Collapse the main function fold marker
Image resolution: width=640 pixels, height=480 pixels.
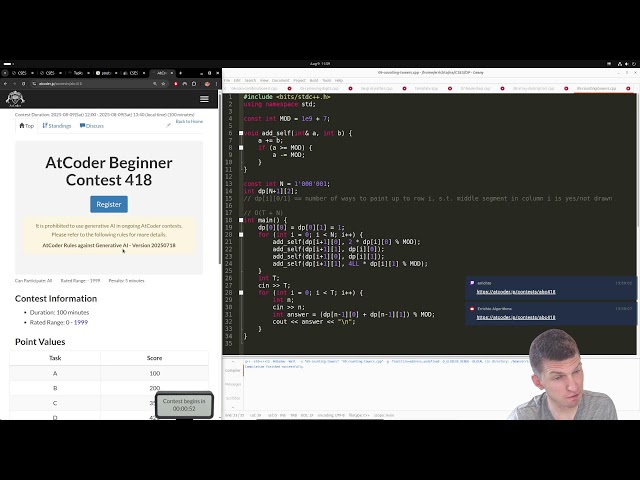241,220
